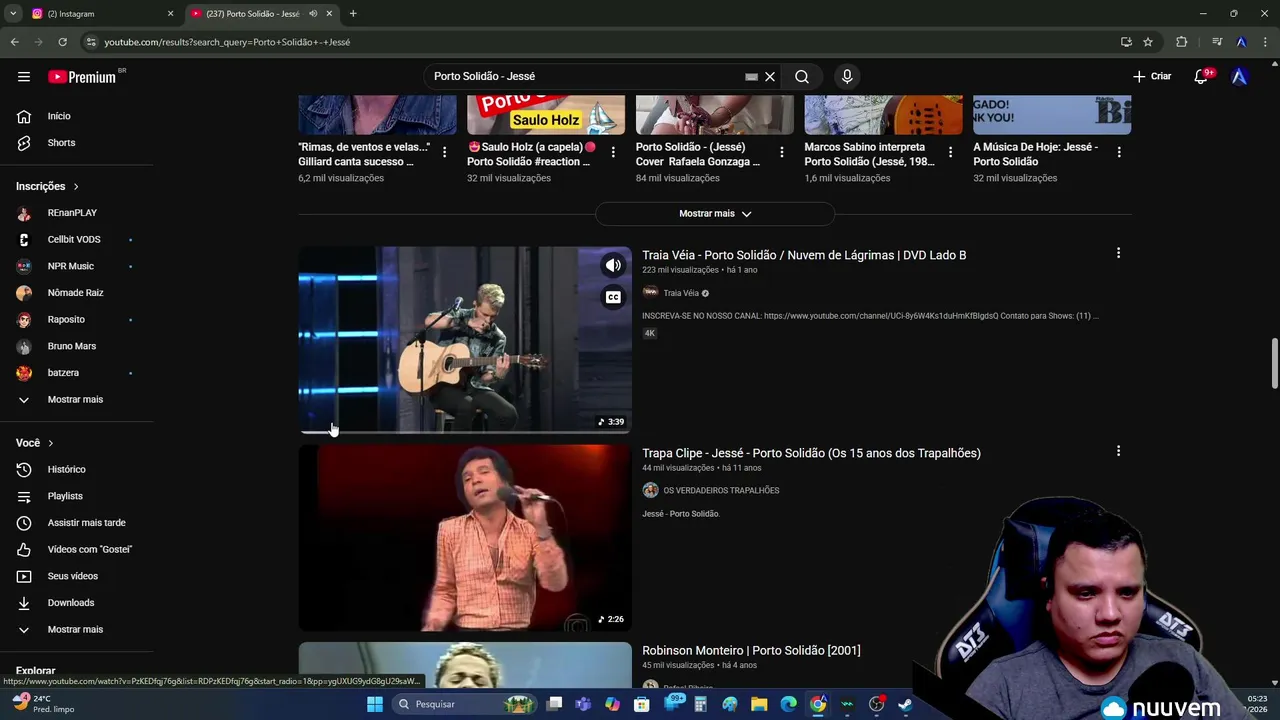This screenshot has height=720, width=1280.
Task: Expand the Mostrar mais shorts shelf button
Action: coord(715,214)
